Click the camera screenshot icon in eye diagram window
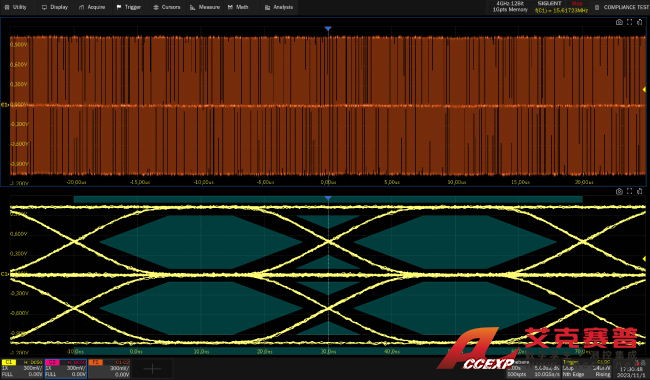650x380 pixels. pyautogui.click(x=619, y=191)
